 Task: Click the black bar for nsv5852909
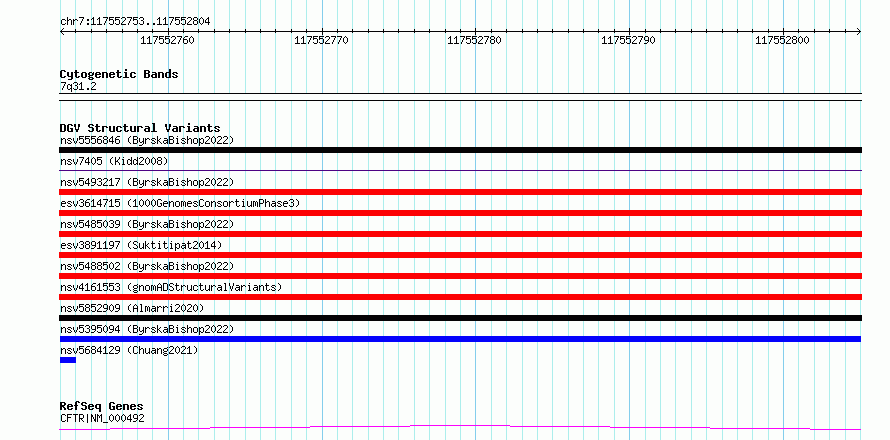[460, 318]
